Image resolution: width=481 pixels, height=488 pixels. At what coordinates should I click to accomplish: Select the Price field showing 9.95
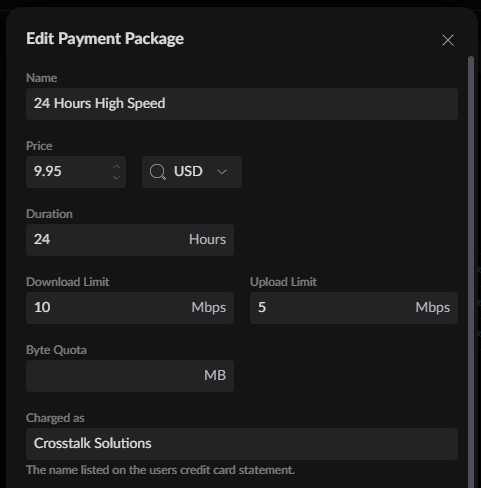point(76,172)
